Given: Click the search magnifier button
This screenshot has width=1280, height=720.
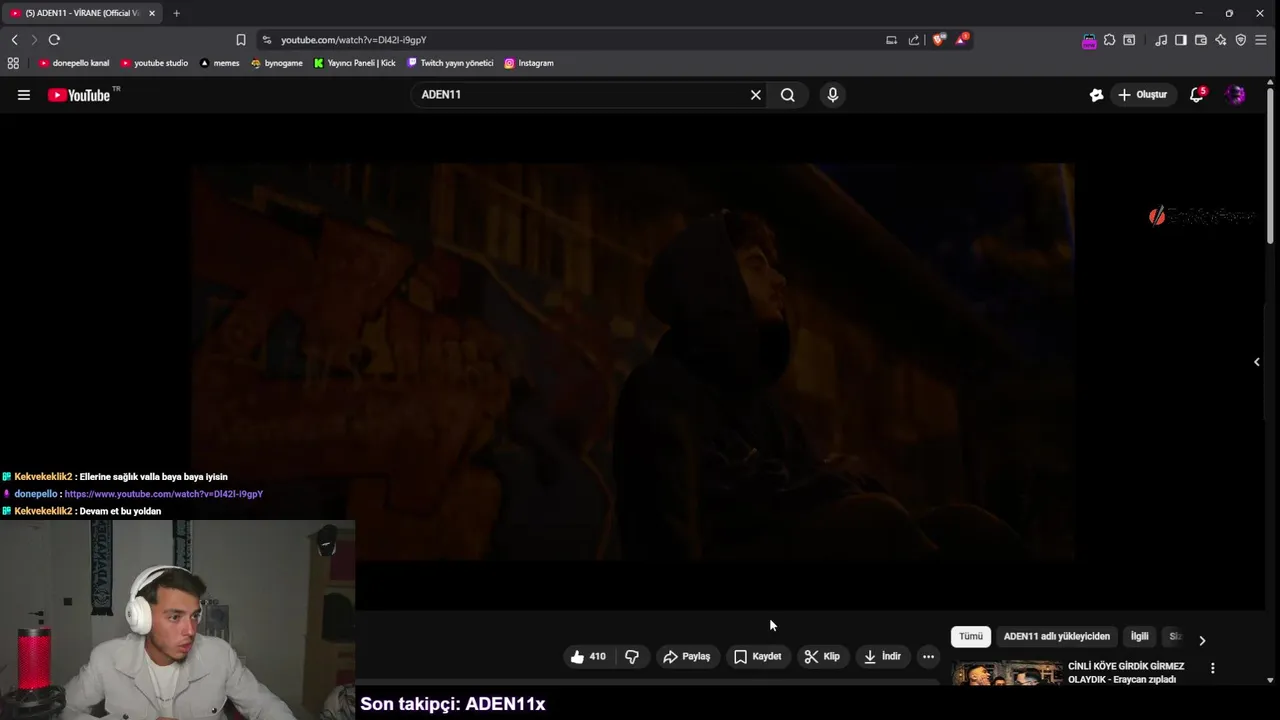Looking at the screenshot, I should (788, 95).
